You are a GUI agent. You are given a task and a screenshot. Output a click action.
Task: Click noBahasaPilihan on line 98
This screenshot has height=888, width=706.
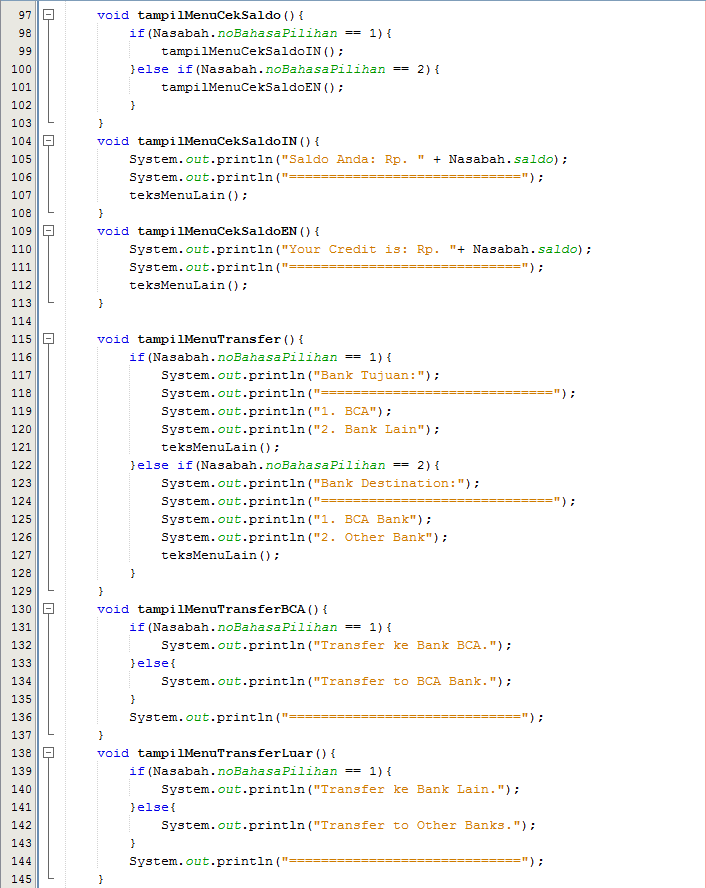pyautogui.click(x=277, y=33)
